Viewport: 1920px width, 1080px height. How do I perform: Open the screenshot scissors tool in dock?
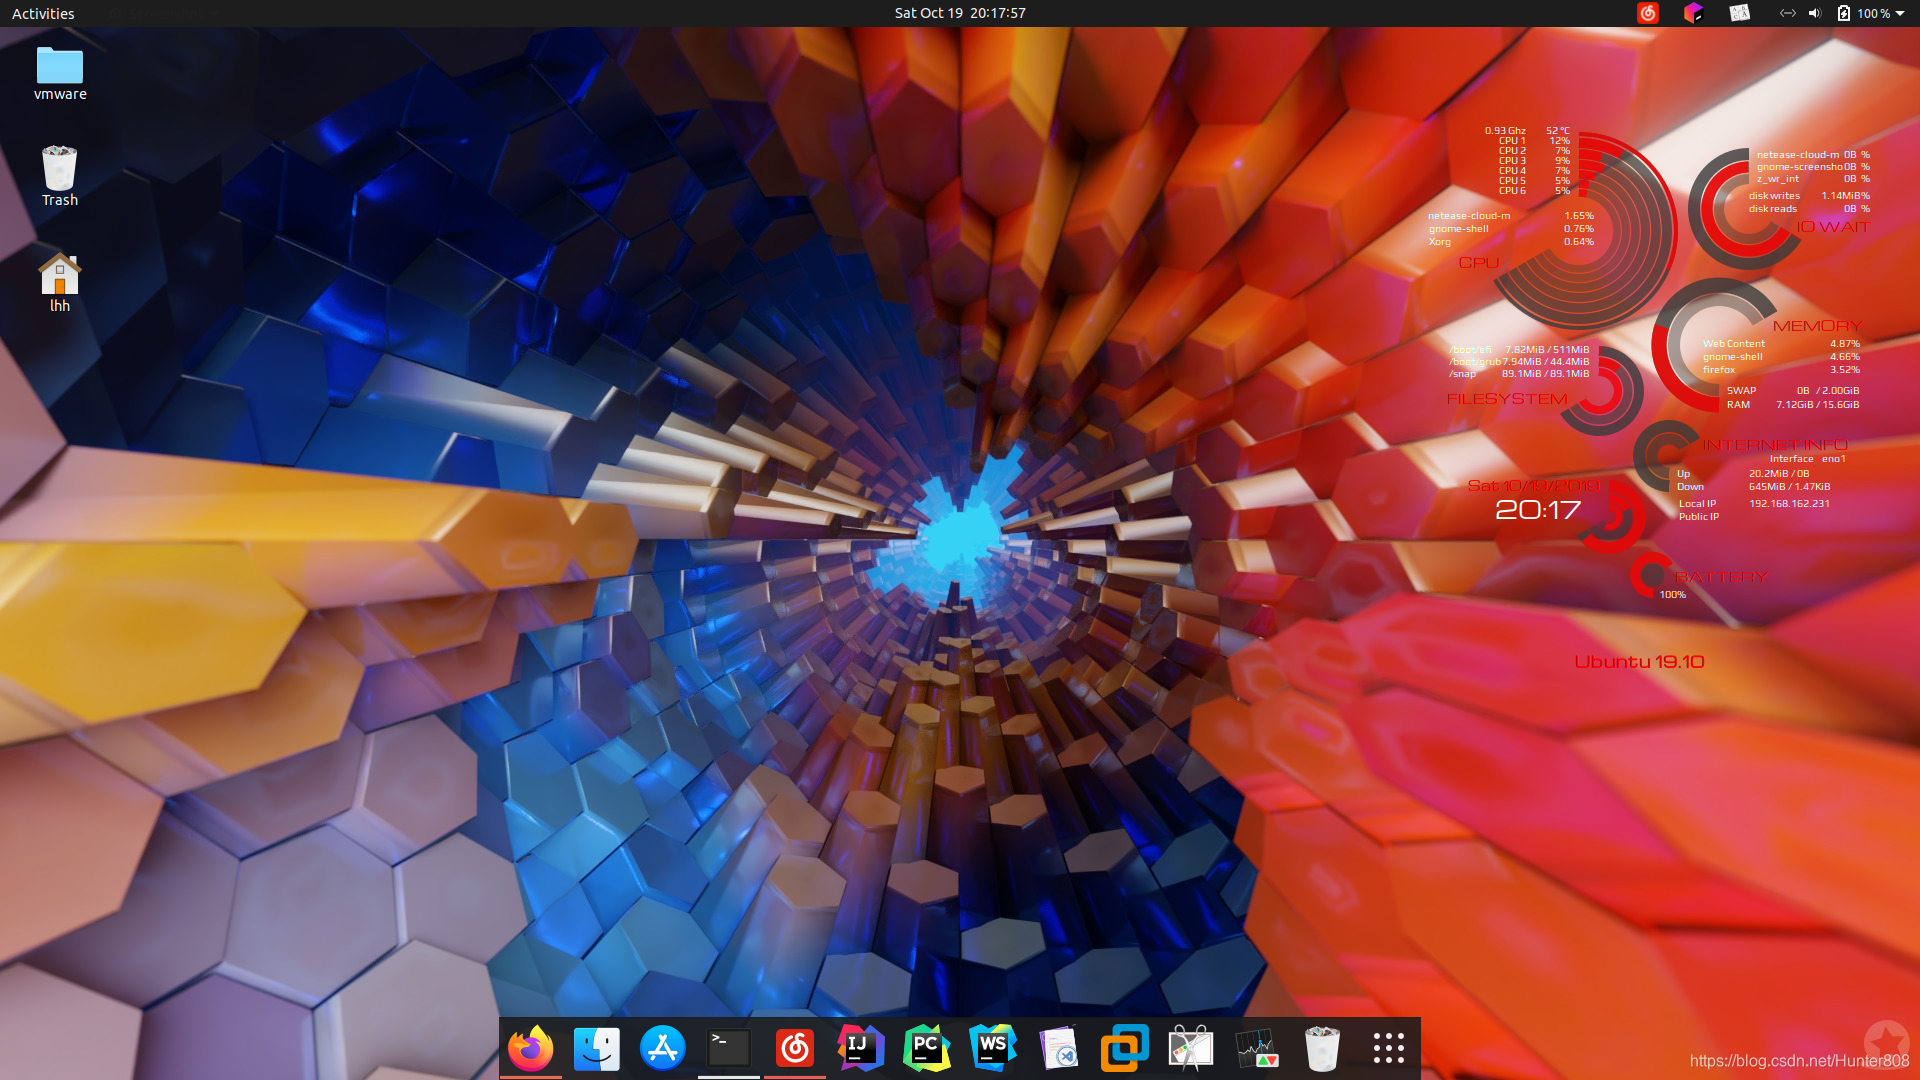(1190, 1048)
